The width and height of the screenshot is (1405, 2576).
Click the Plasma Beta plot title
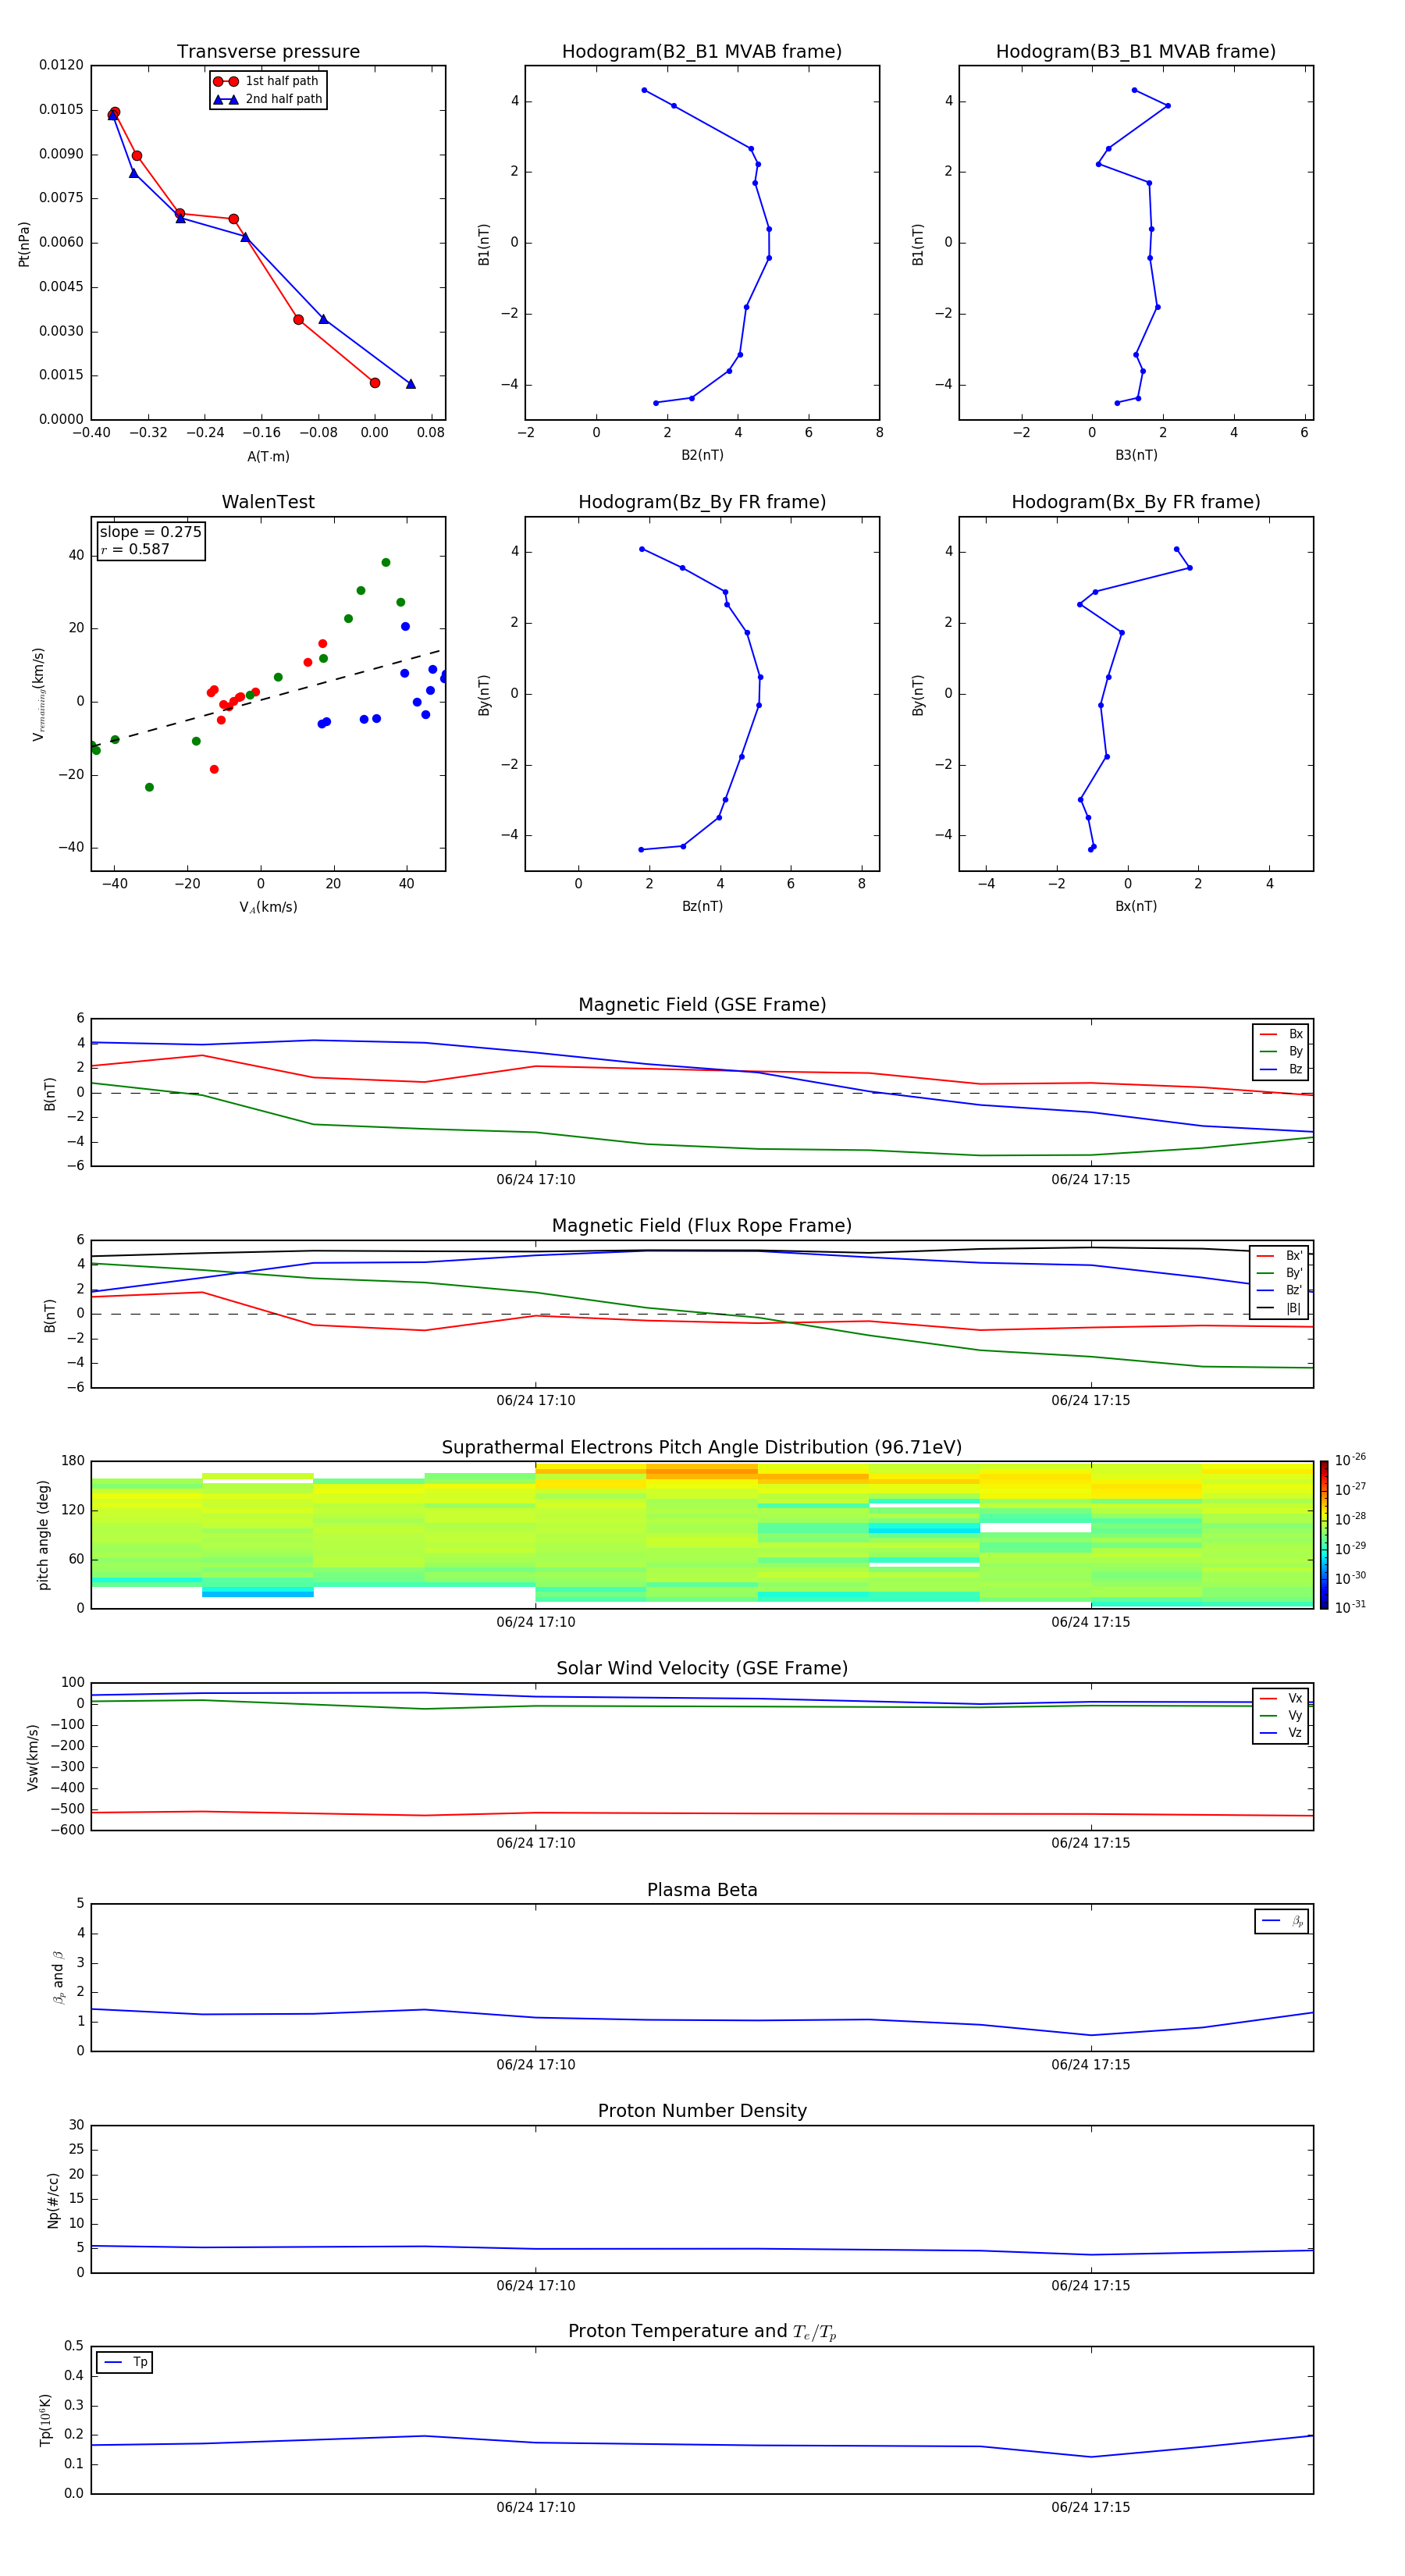pyautogui.click(x=702, y=1890)
